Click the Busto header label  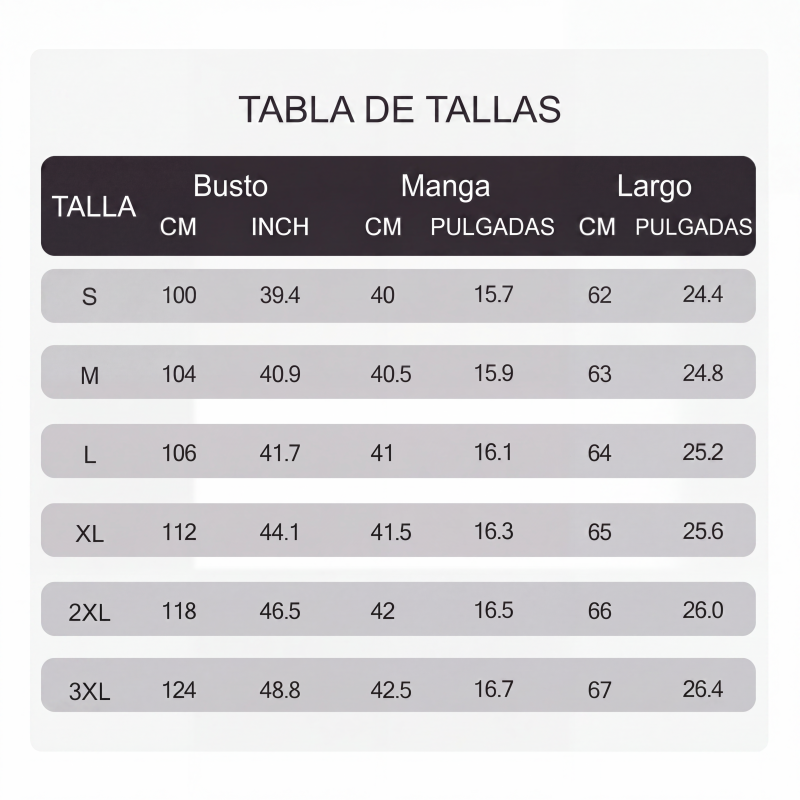[231, 186]
